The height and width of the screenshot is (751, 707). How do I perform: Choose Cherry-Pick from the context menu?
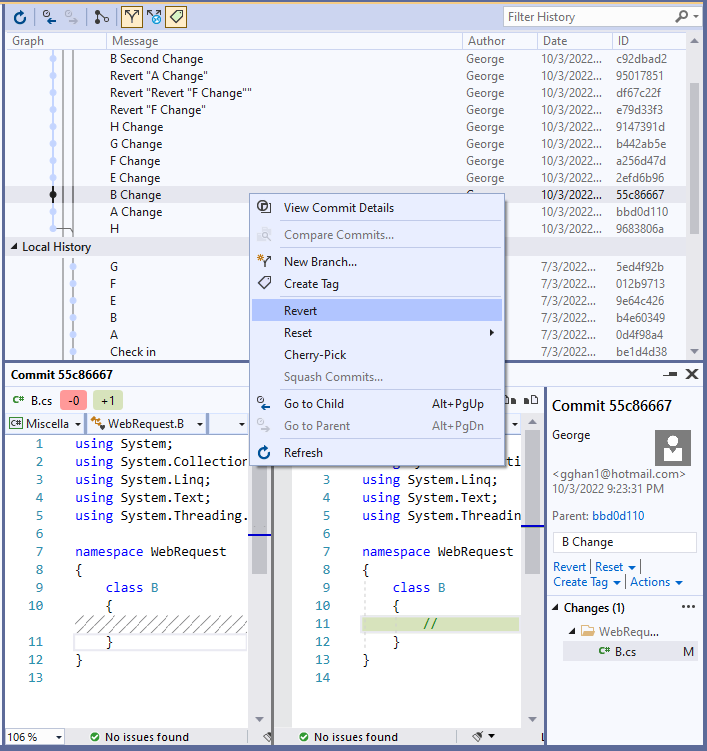[376, 355]
